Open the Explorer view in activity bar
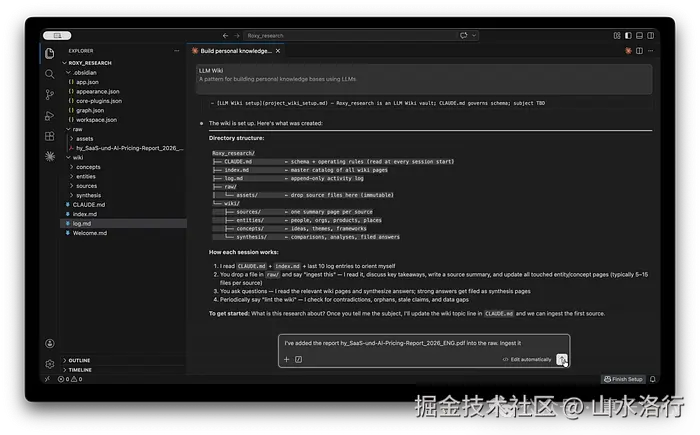The image size is (700, 435). tap(50, 53)
